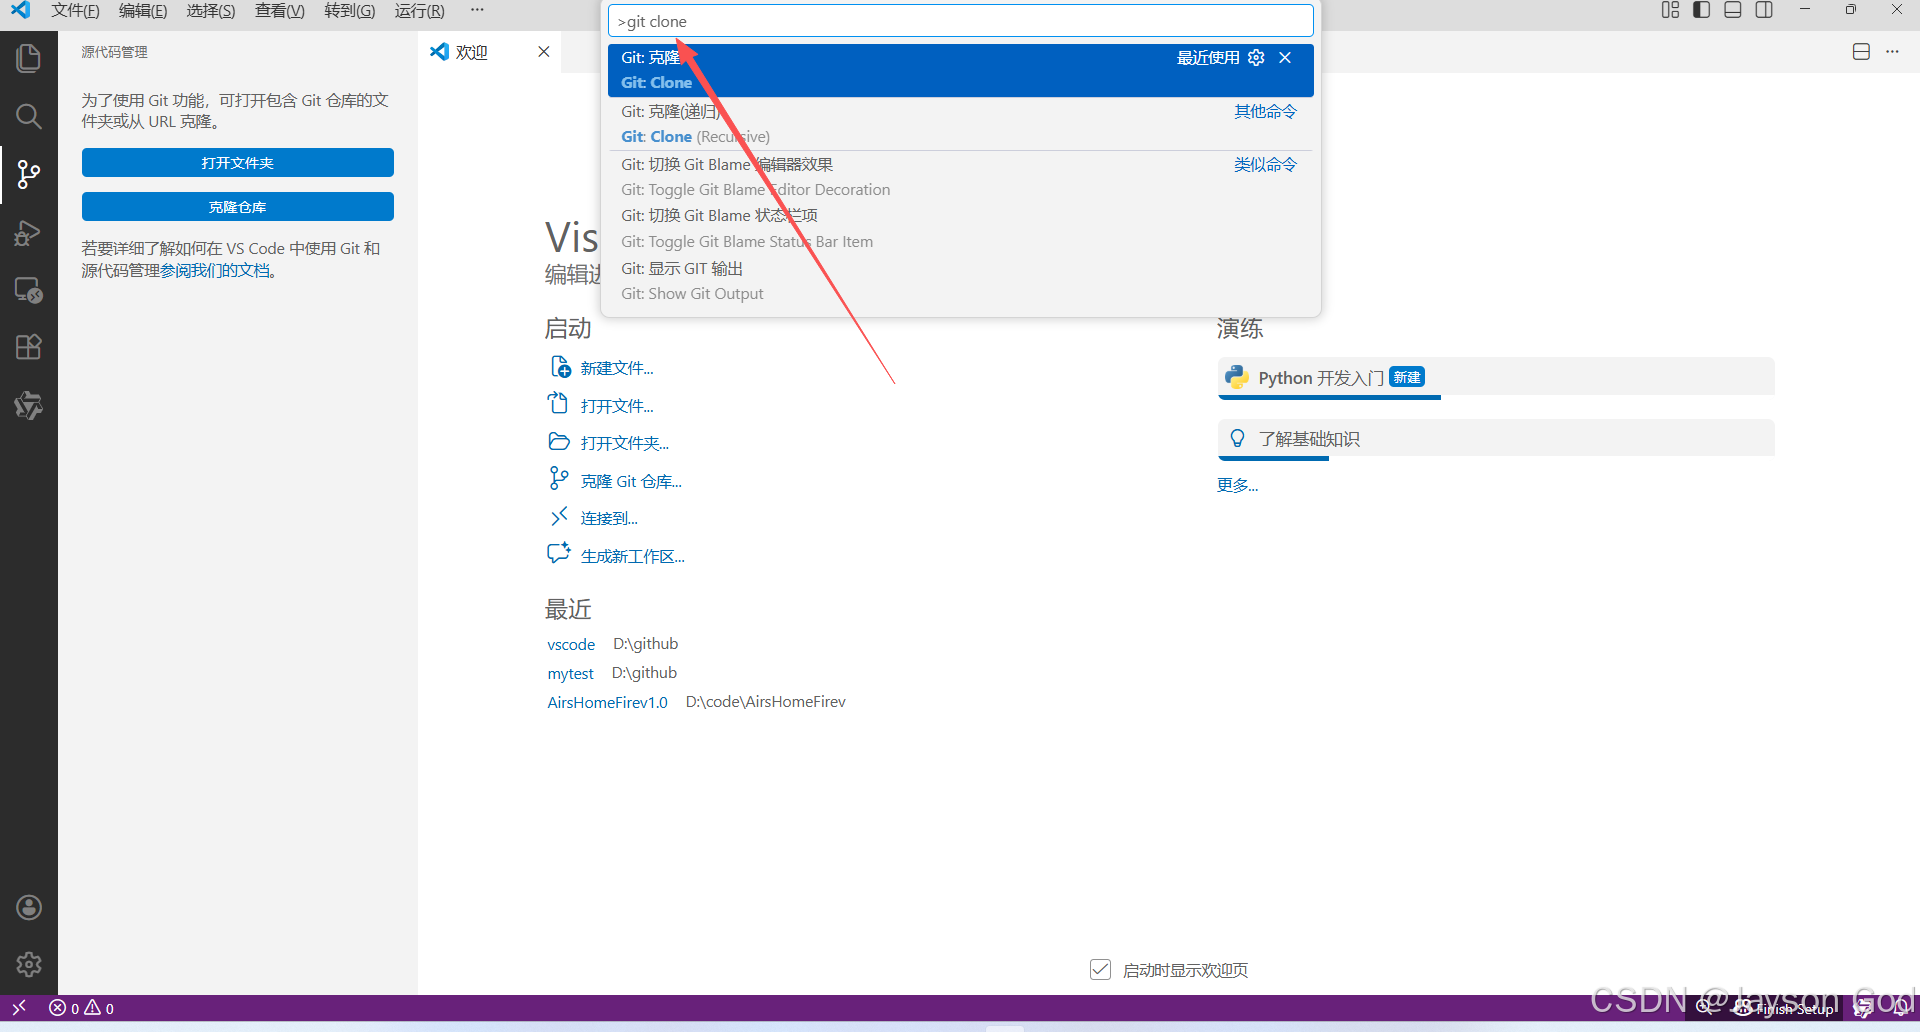Toggle show welcome page on startup checkbox
Image resolution: width=1920 pixels, height=1032 pixels.
coord(1100,969)
